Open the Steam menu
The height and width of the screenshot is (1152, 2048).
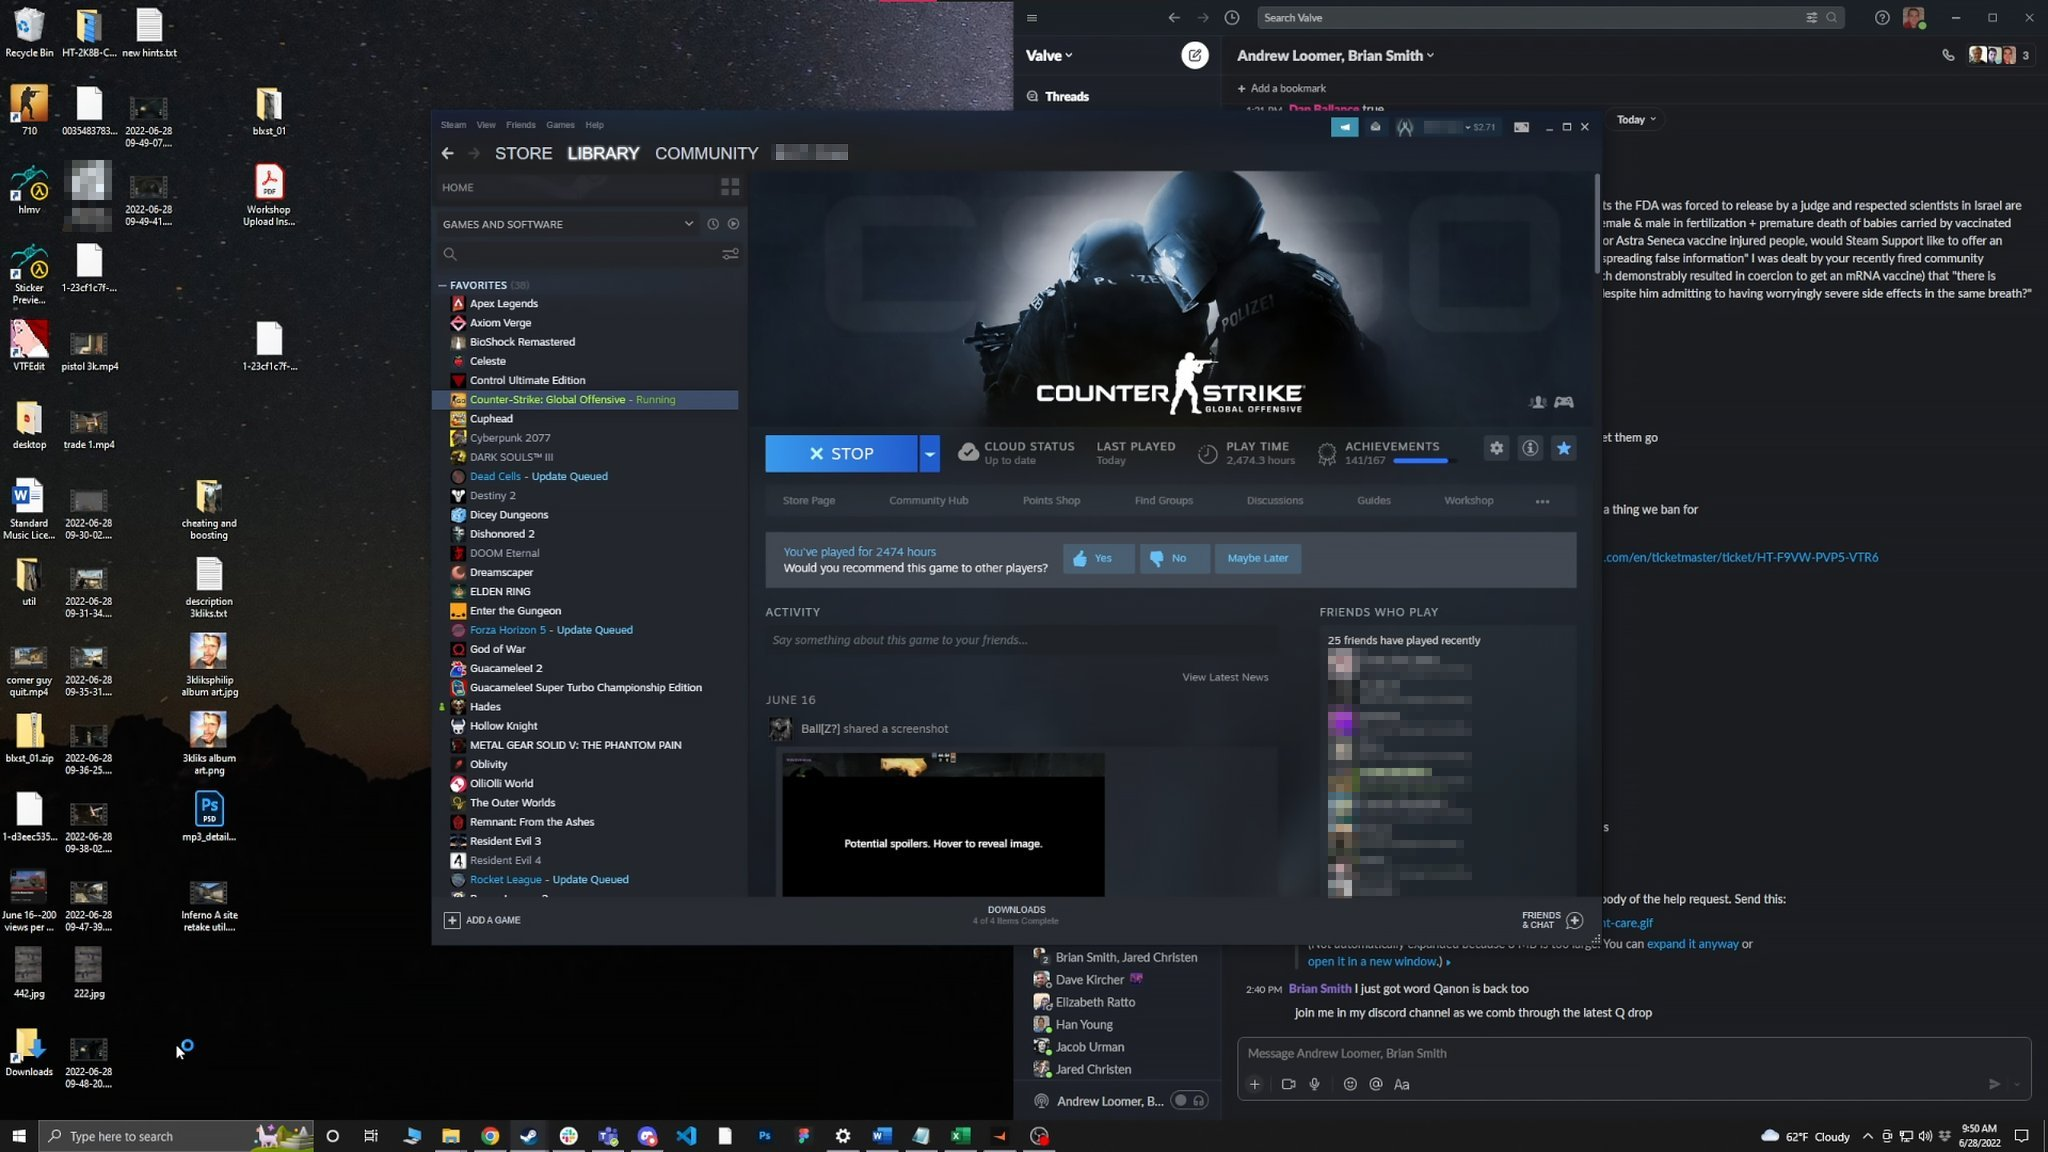pyautogui.click(x=453, y=125)
